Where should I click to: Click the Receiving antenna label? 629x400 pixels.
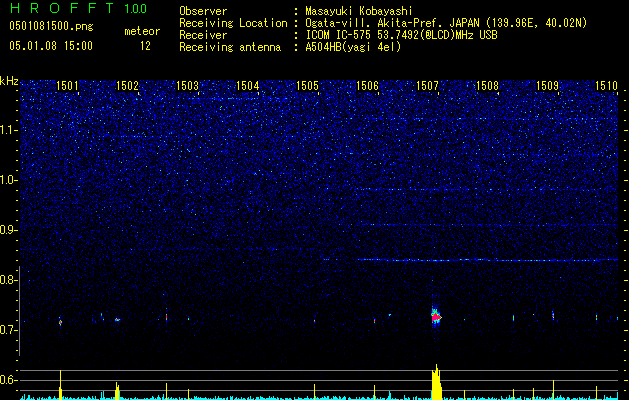(230, 47)
